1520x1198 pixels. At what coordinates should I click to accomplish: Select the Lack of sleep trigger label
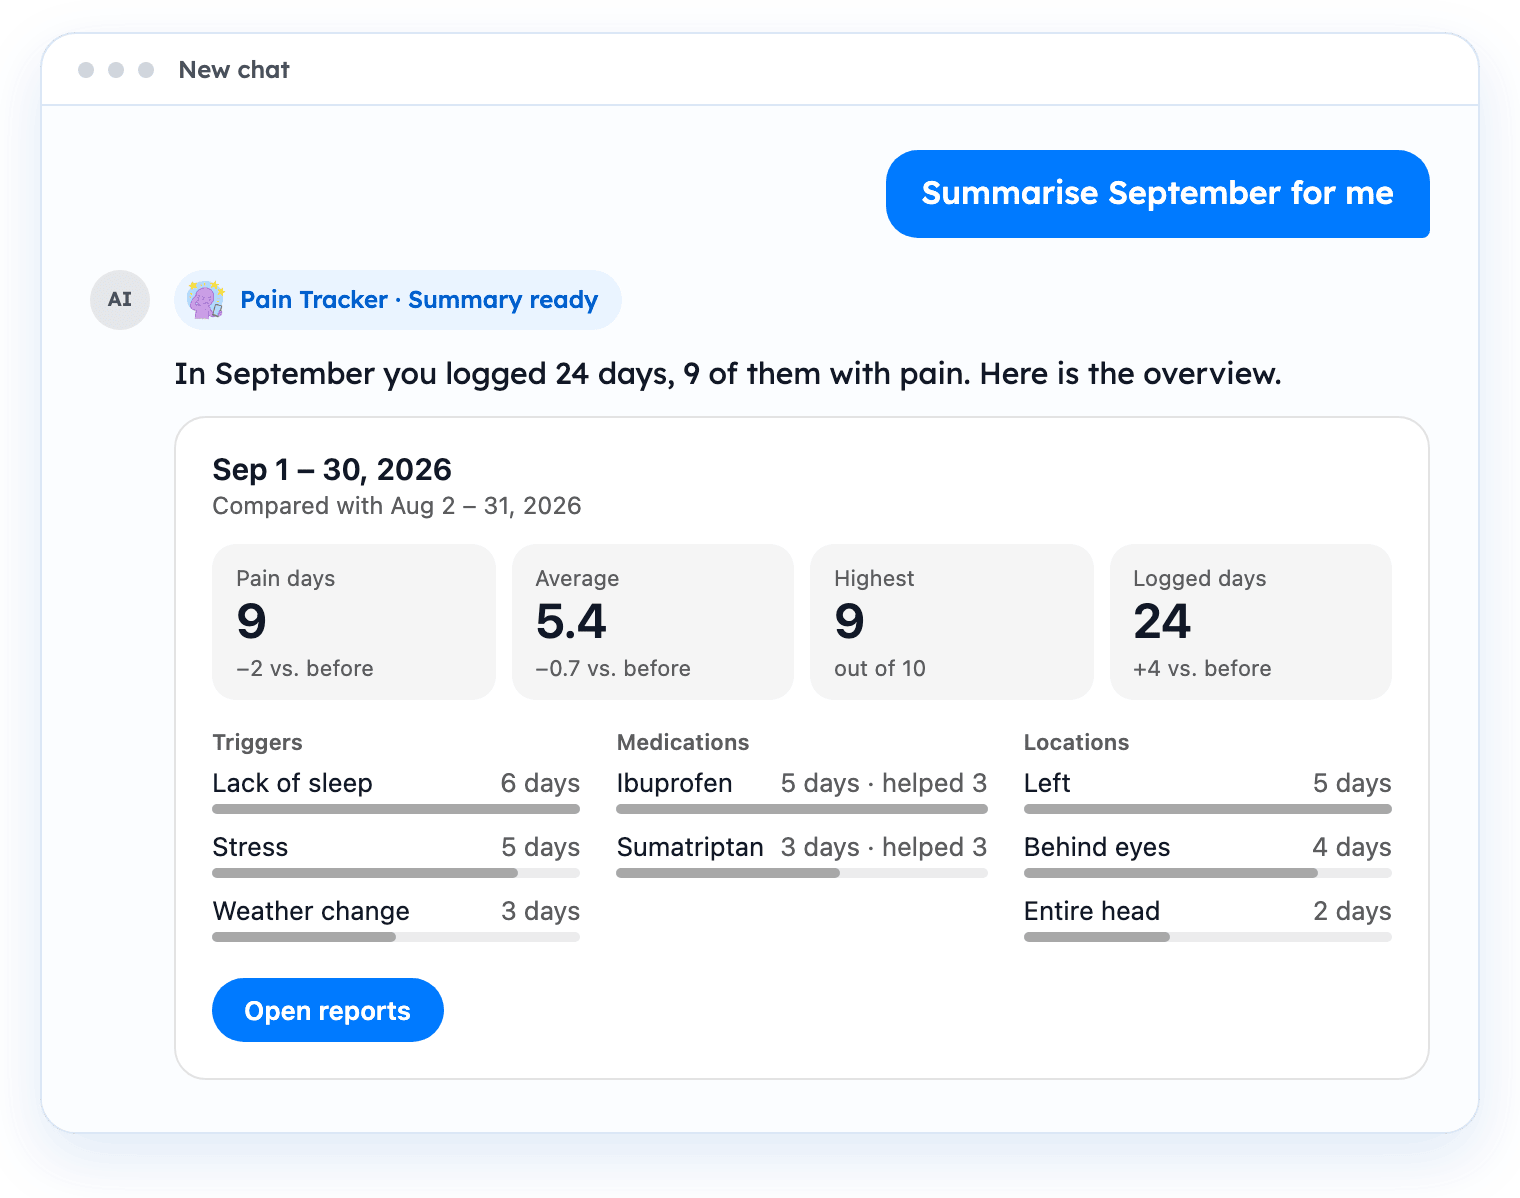coord(292,783)
